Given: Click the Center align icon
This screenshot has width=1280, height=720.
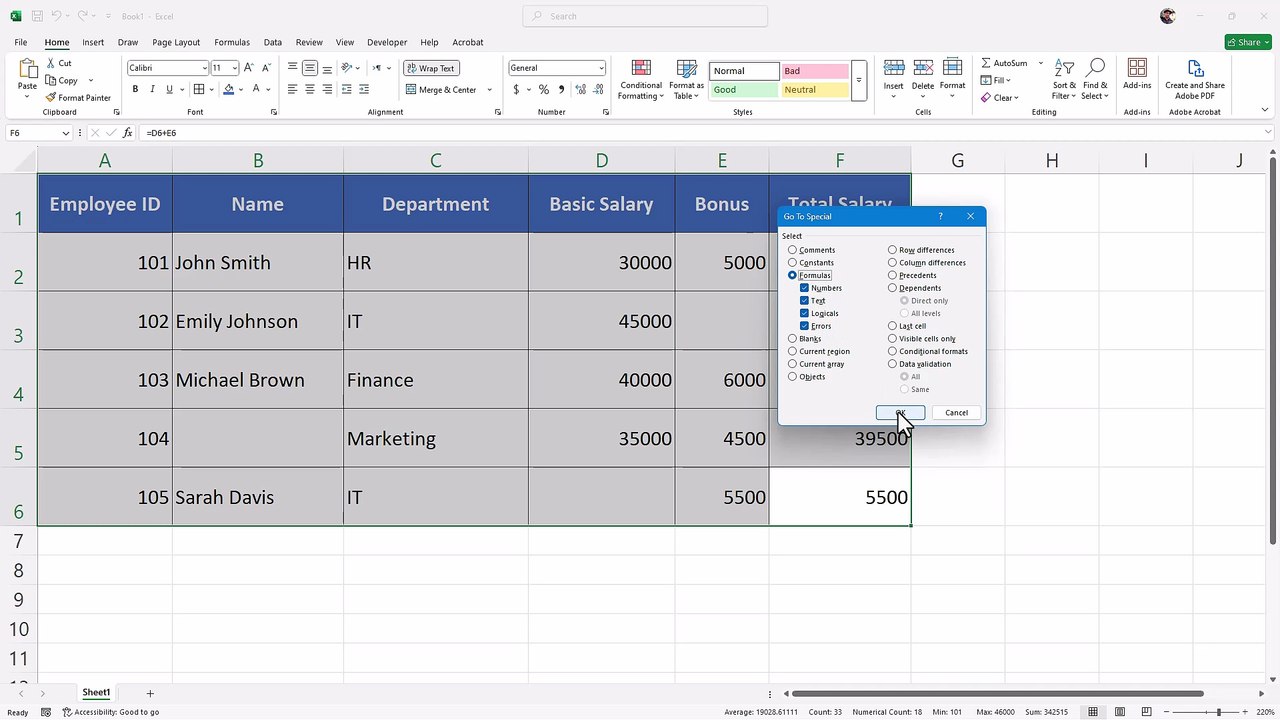Looking at the screenshot, I should click(x=310, y=89).
